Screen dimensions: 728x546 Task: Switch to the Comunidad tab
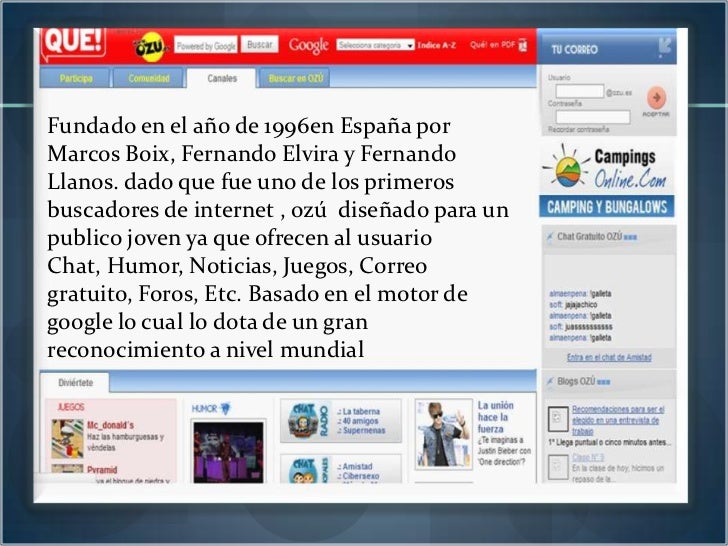(x=149, y=78)
